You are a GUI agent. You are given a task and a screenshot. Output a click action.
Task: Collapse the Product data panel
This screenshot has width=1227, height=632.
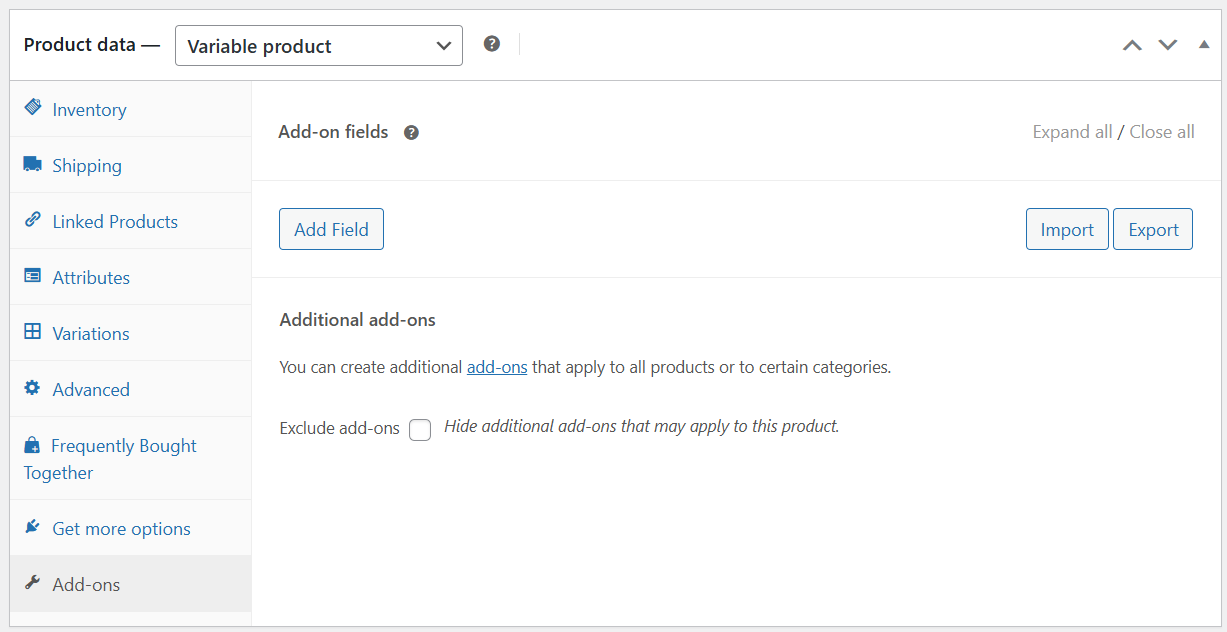click(1203, 45)
